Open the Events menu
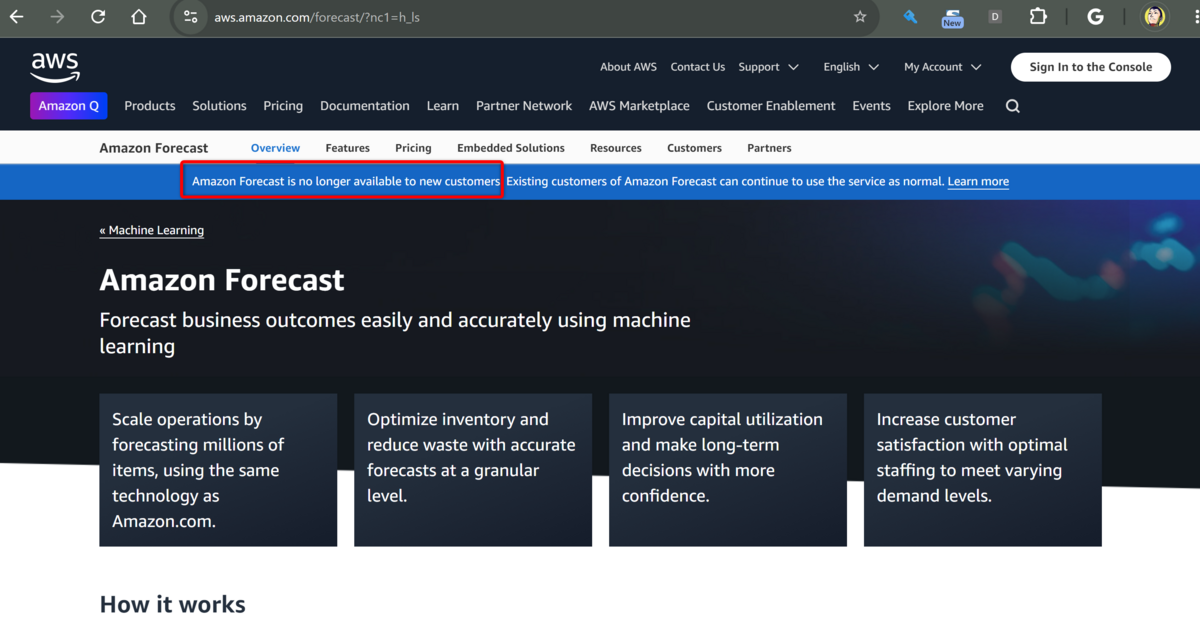This screenshot has width=1200, height=632. point(871,106)
